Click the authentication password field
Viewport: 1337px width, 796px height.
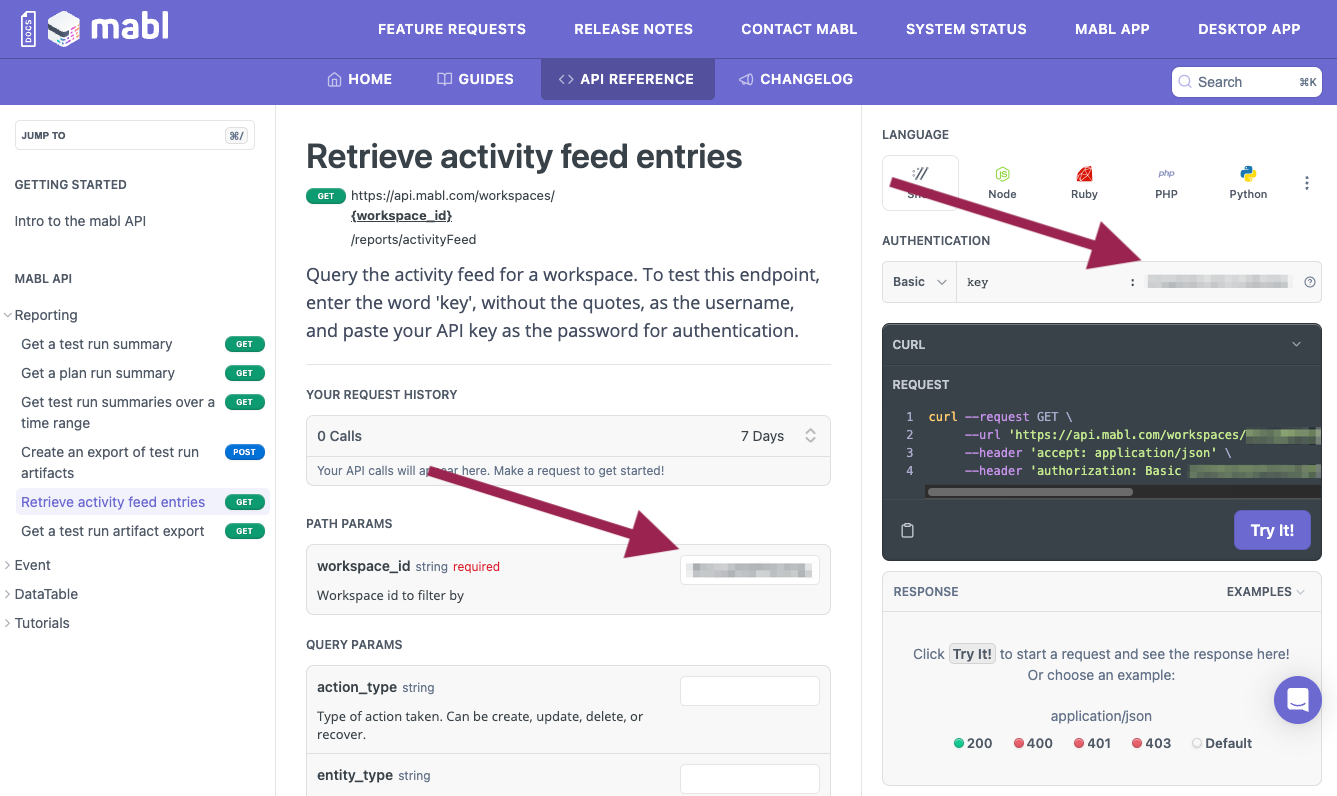coord(1219,282)
